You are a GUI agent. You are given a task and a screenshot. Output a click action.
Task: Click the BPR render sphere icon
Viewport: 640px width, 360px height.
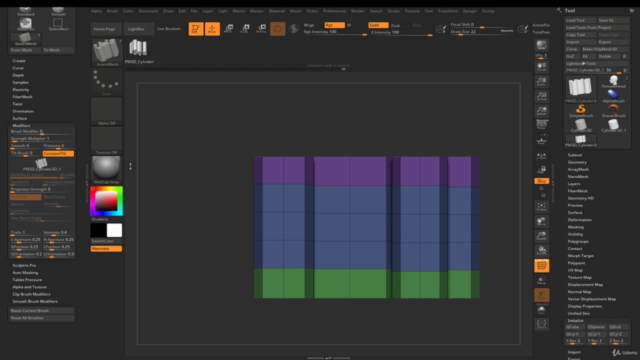542,46
